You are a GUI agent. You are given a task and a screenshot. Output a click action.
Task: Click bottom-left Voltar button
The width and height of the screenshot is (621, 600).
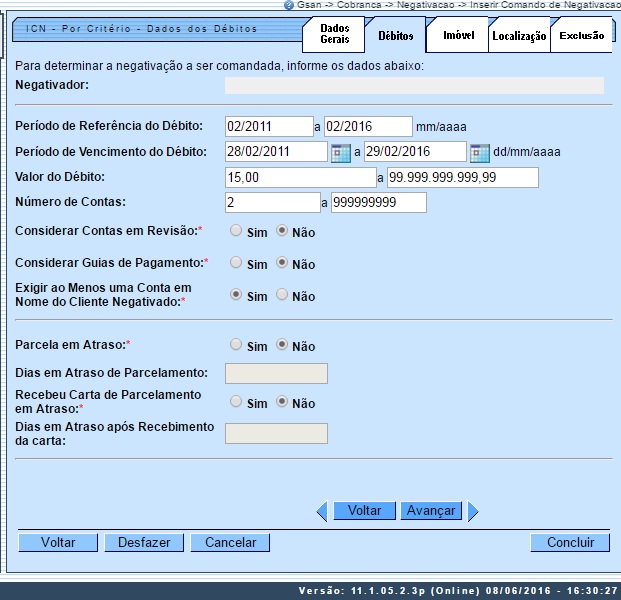pos(58,542)
